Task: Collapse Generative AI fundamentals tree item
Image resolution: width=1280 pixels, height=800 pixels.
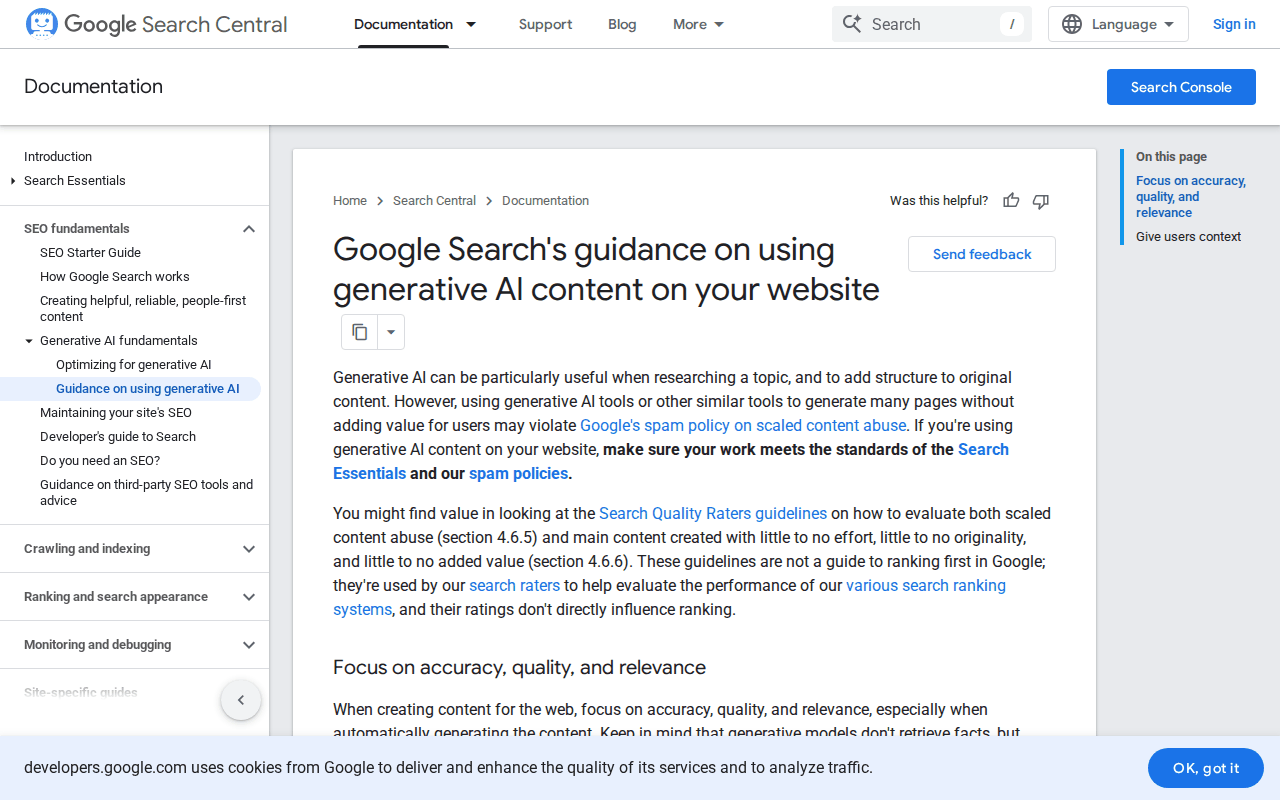Action: (x=29, y=341)
